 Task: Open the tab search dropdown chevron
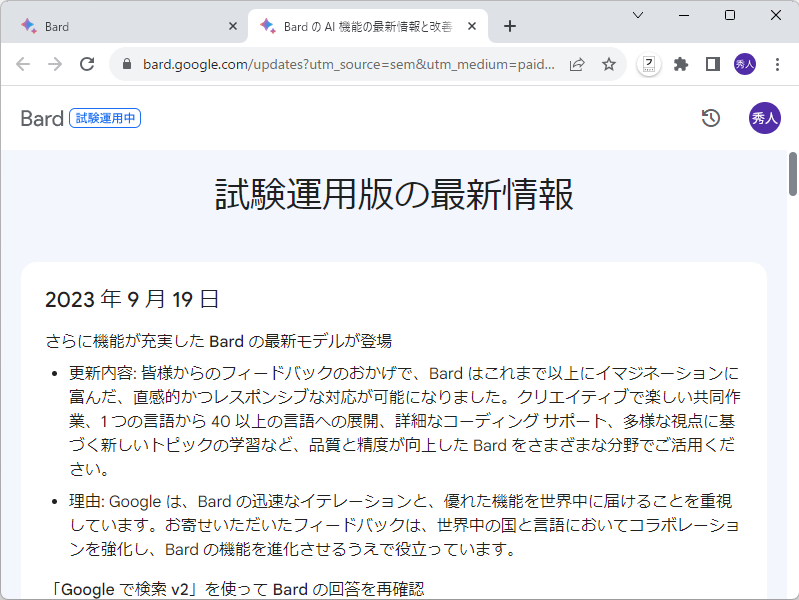click(x=637, y=15)
